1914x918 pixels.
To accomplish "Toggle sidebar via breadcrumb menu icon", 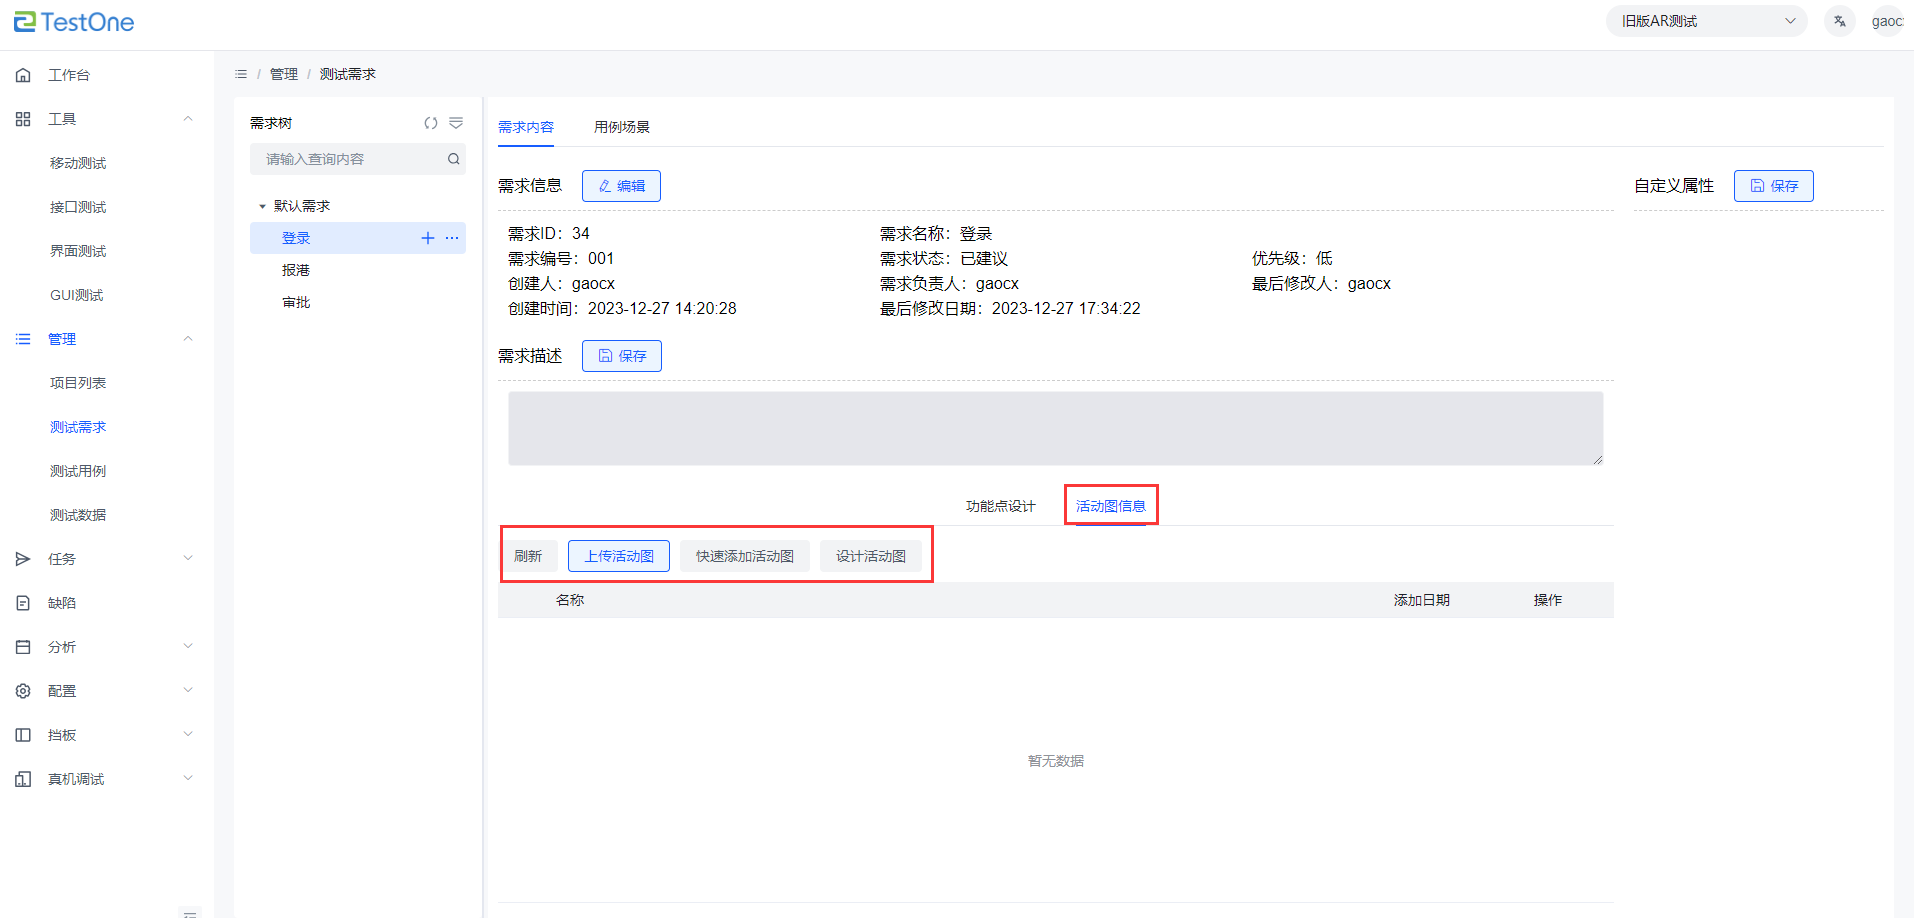I will pos(241,74).
